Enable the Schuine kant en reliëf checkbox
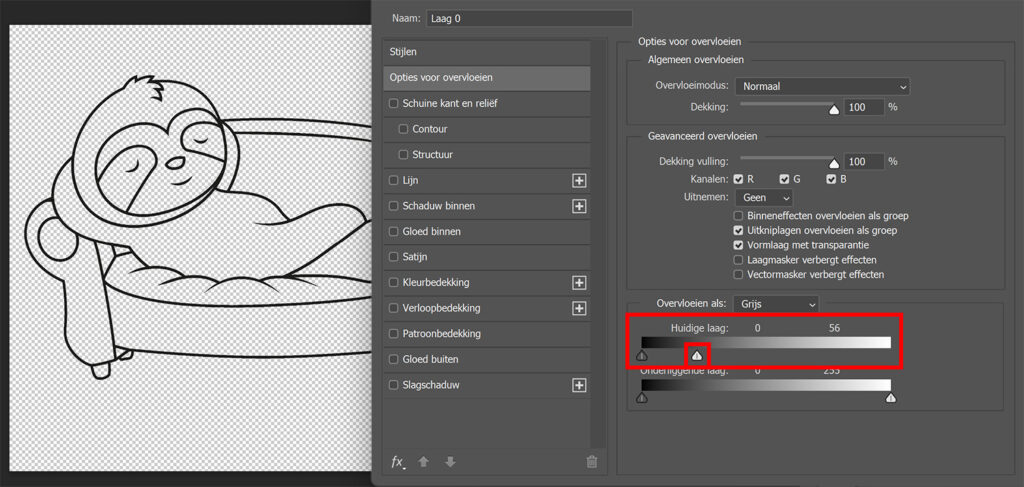 coord(394,103)
